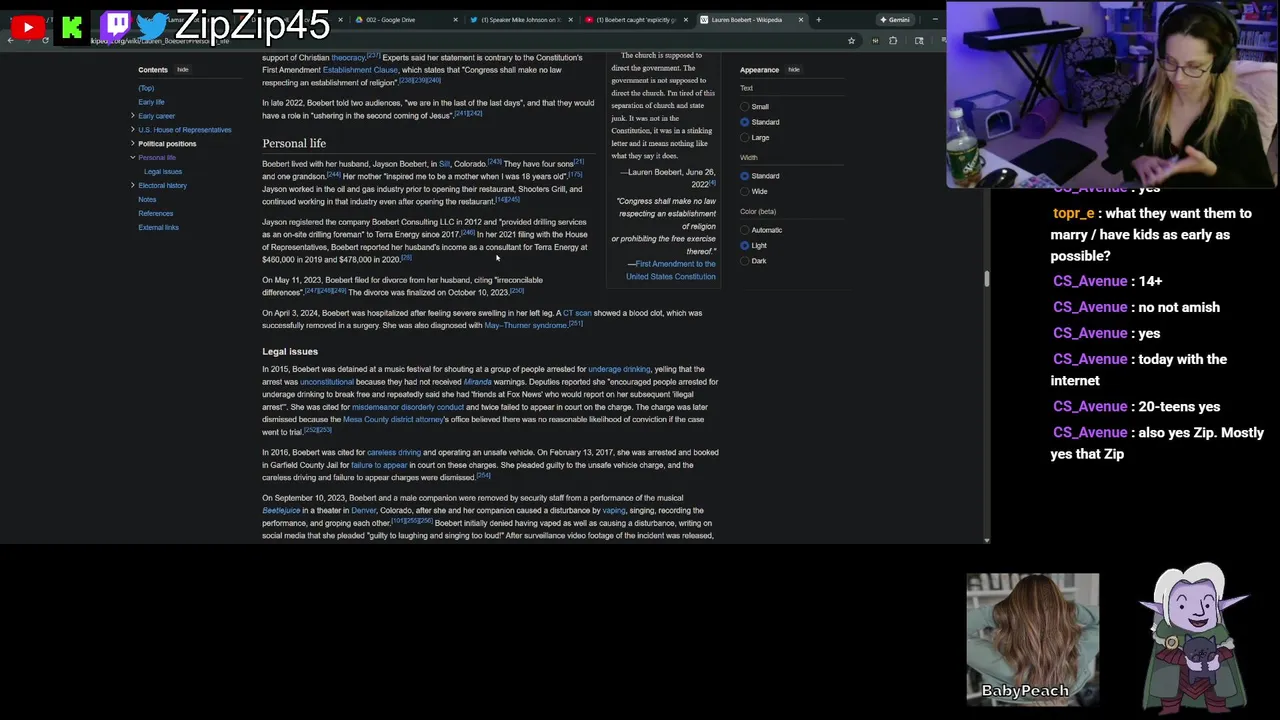Open the vaping link
Screen dimensions: 1280x720
tap(613, 511)
